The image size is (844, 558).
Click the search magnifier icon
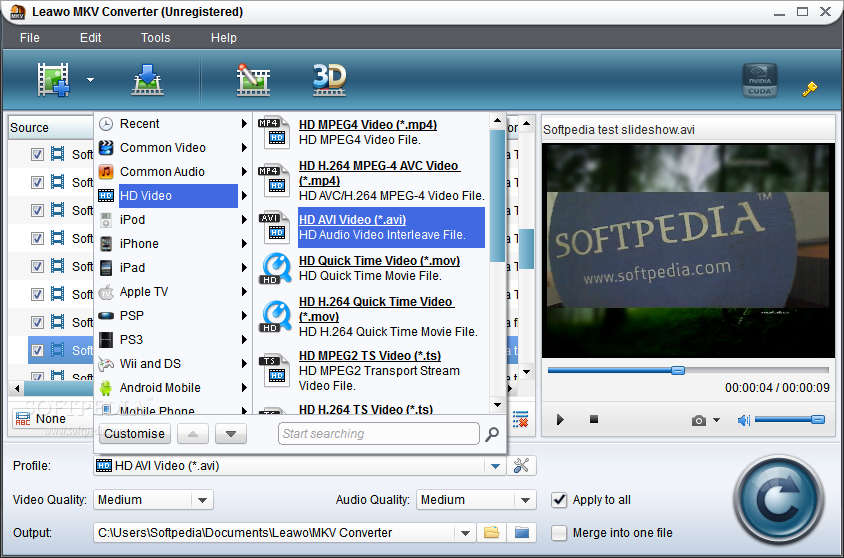pyautogui.click(x=491, y=434)
